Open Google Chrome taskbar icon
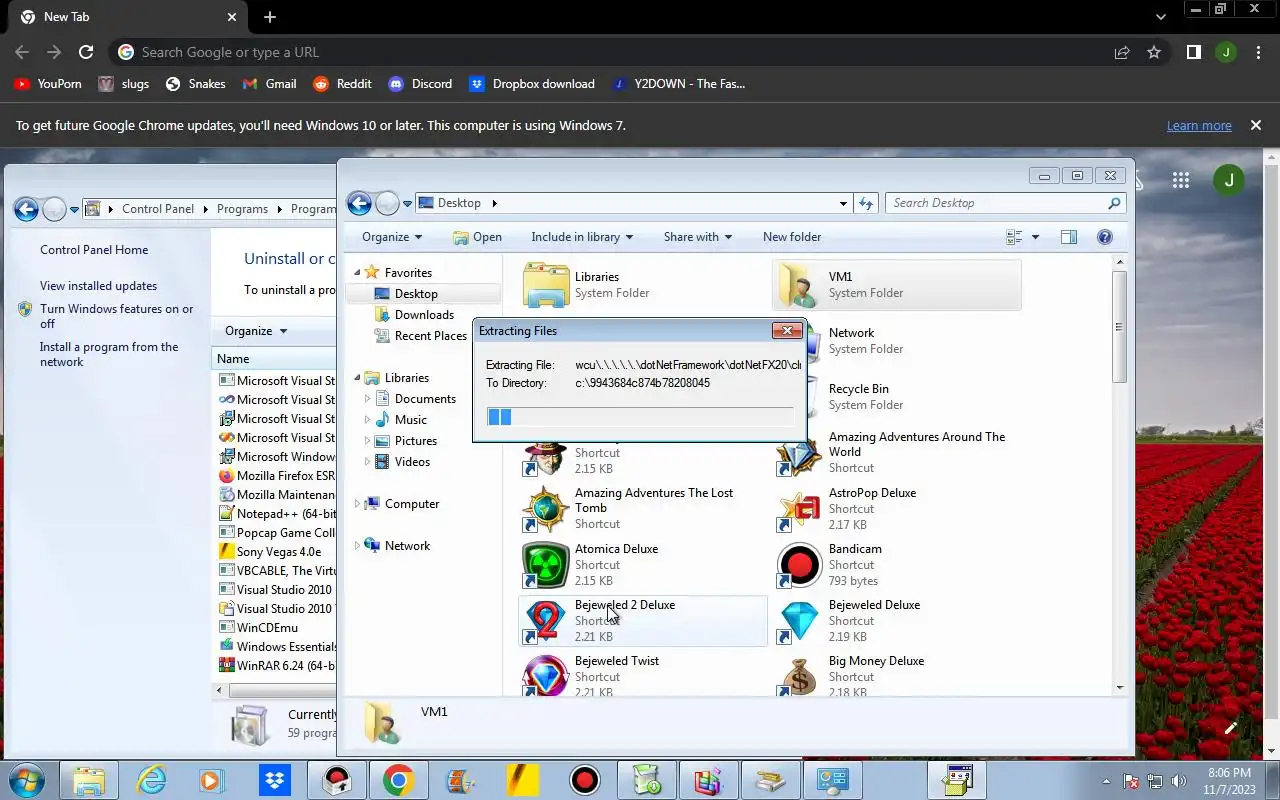Viewport: 1280px width, 800px height. click(398, 780)
